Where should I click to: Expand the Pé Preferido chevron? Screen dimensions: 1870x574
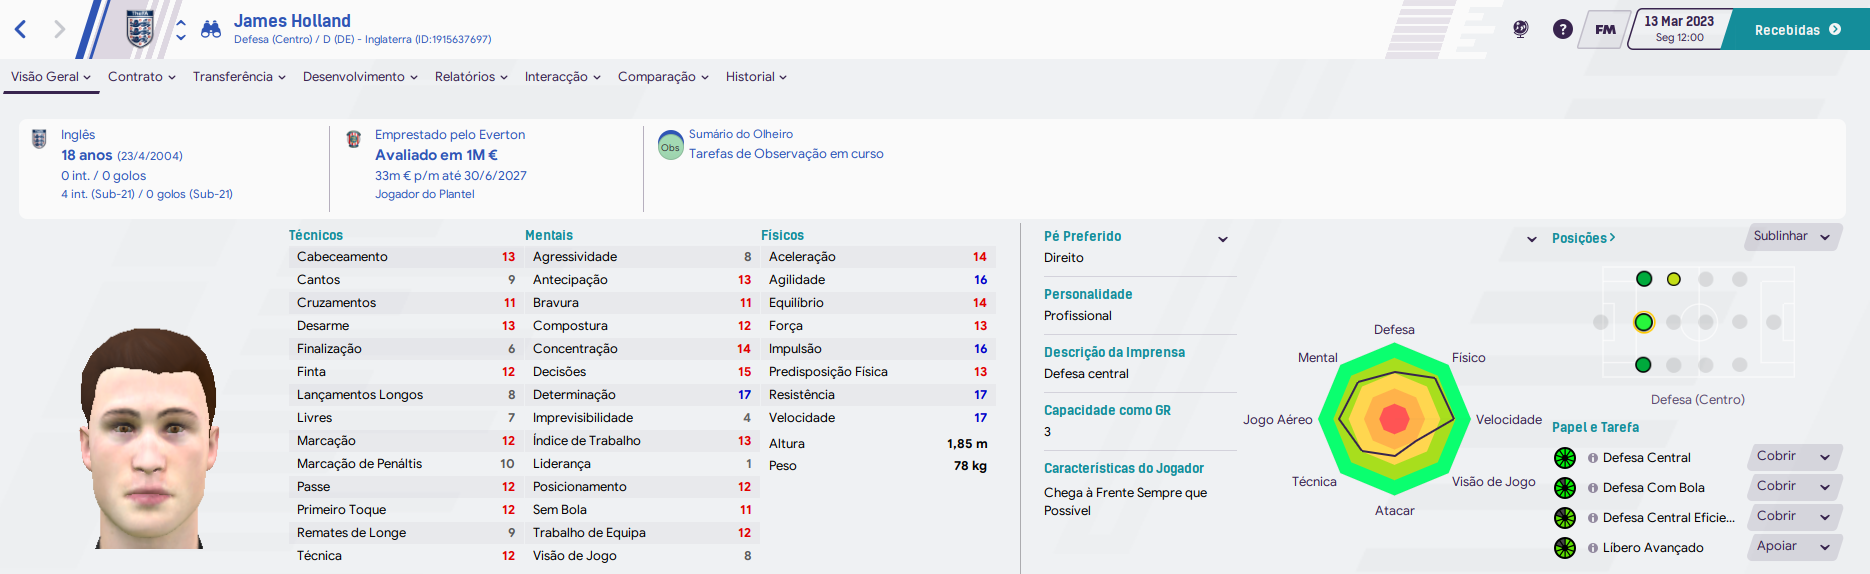point(1222,239)
